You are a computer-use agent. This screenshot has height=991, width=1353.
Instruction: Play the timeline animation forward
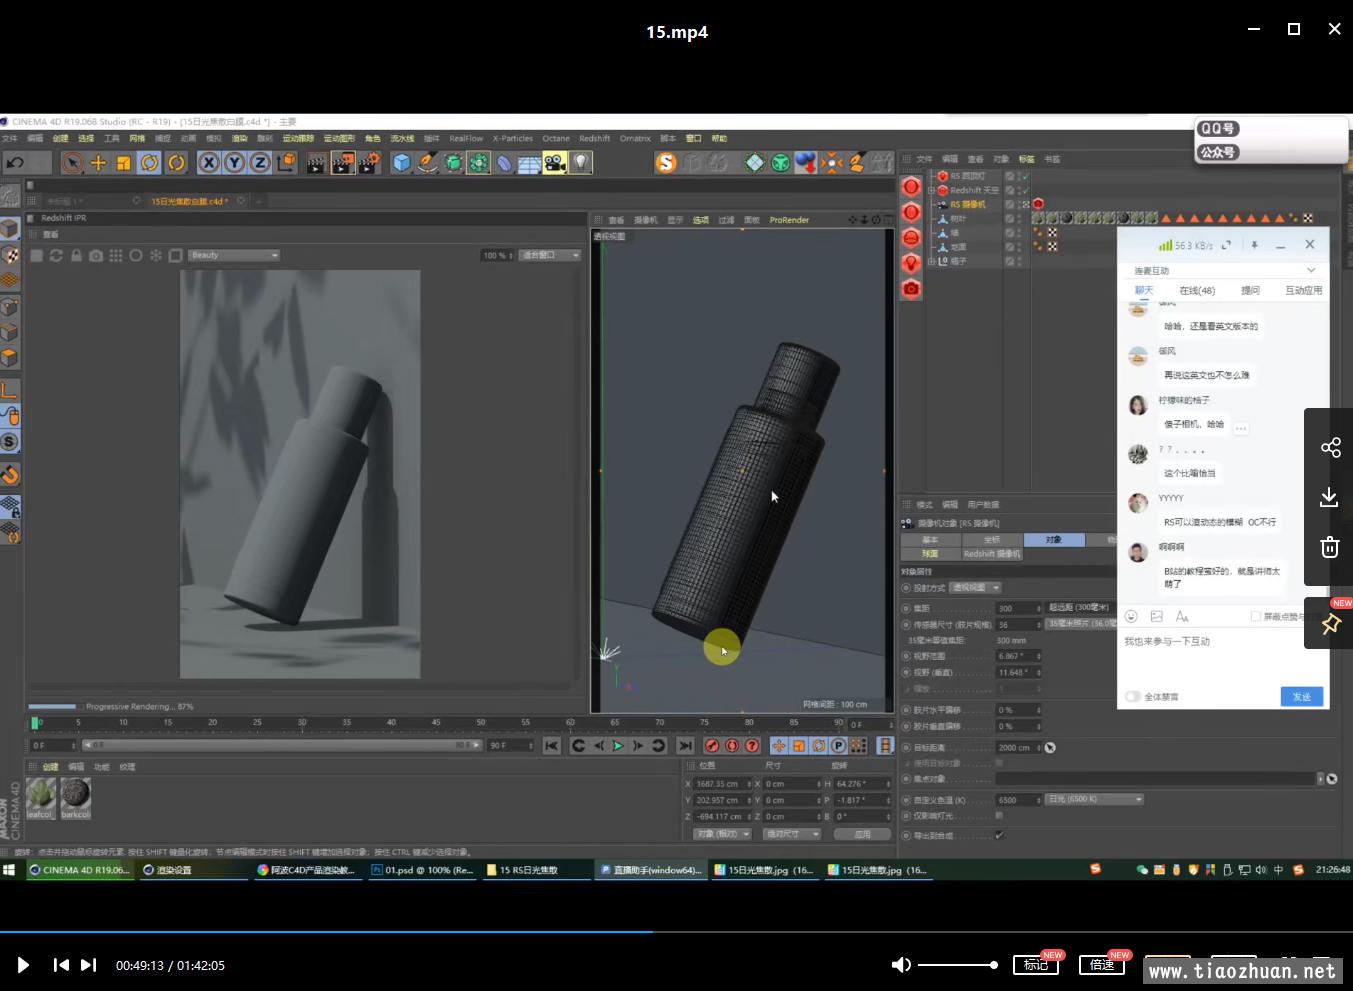(x=618, y=746)
